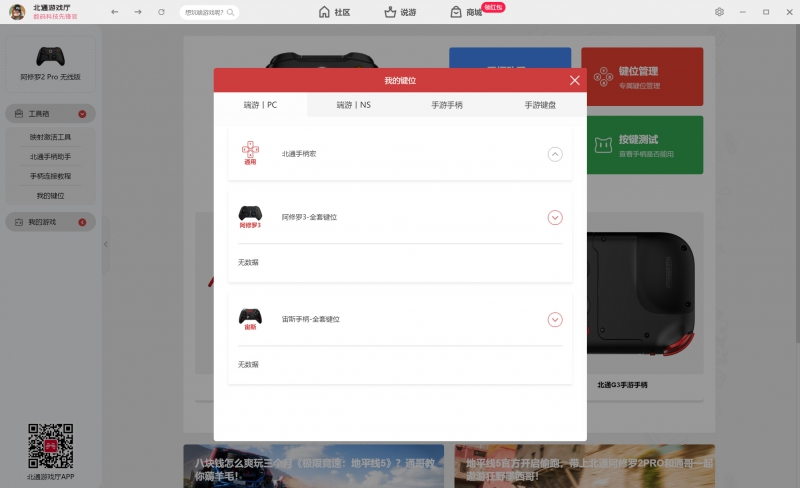Go forward with the right arrow
800x488 pixels.
[138, 12]
